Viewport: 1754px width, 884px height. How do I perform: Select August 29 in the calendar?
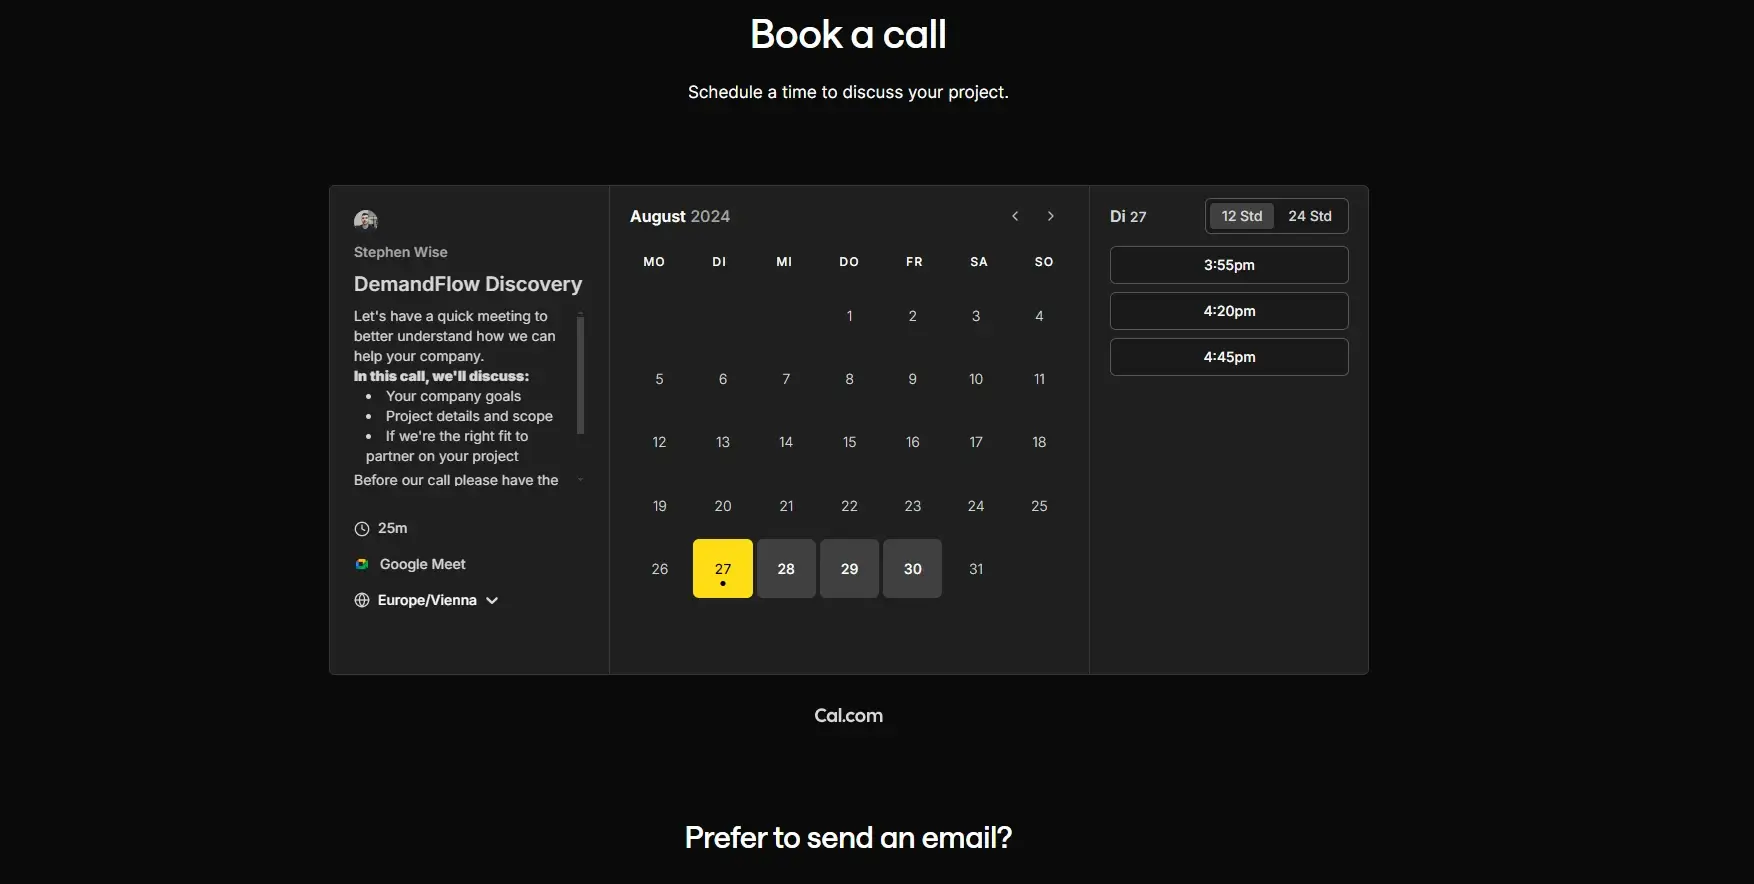pyautogui.click(x=849, y=569)
